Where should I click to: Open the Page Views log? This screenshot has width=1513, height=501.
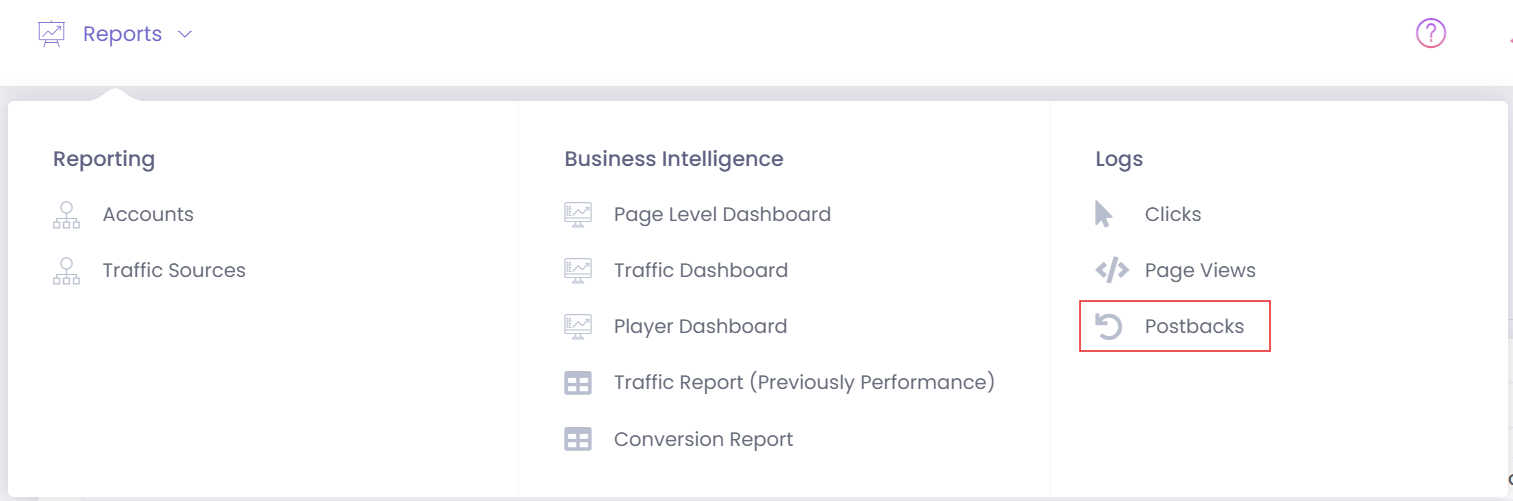(1200, 270)
